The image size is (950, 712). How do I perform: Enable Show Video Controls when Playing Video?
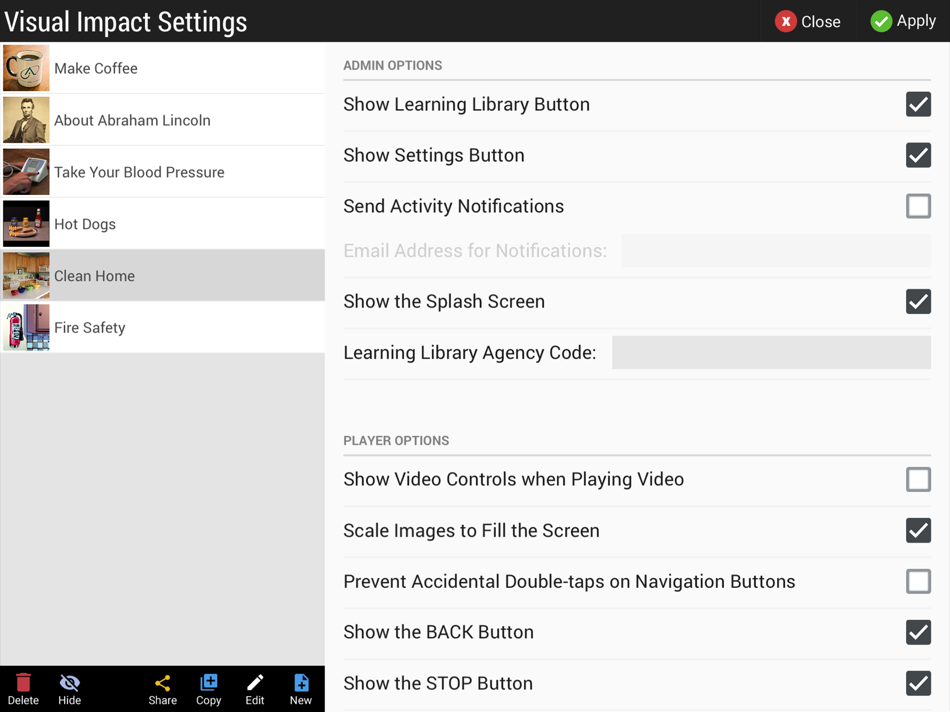(x=918, y=479)
